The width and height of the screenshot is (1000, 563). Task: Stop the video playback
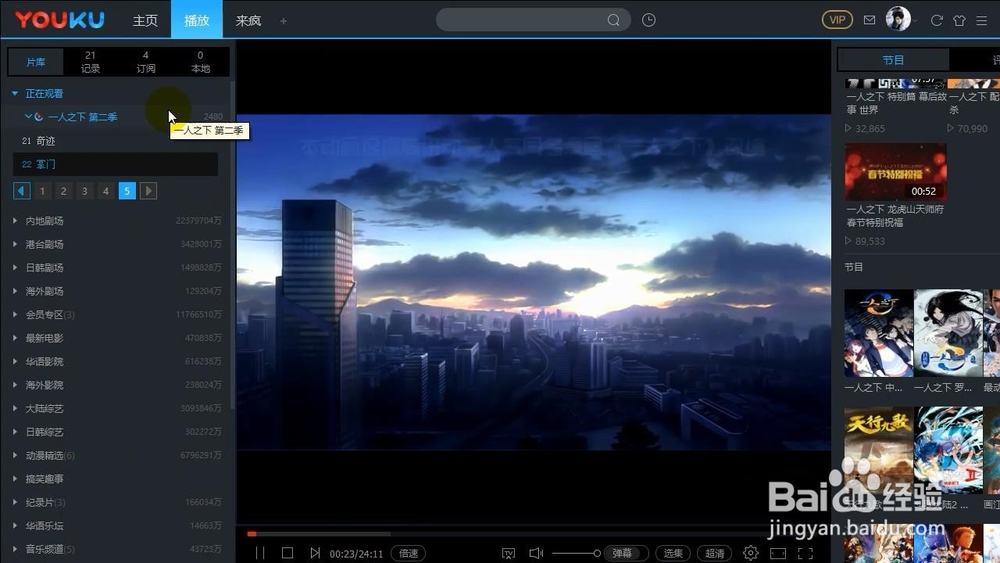287,553
